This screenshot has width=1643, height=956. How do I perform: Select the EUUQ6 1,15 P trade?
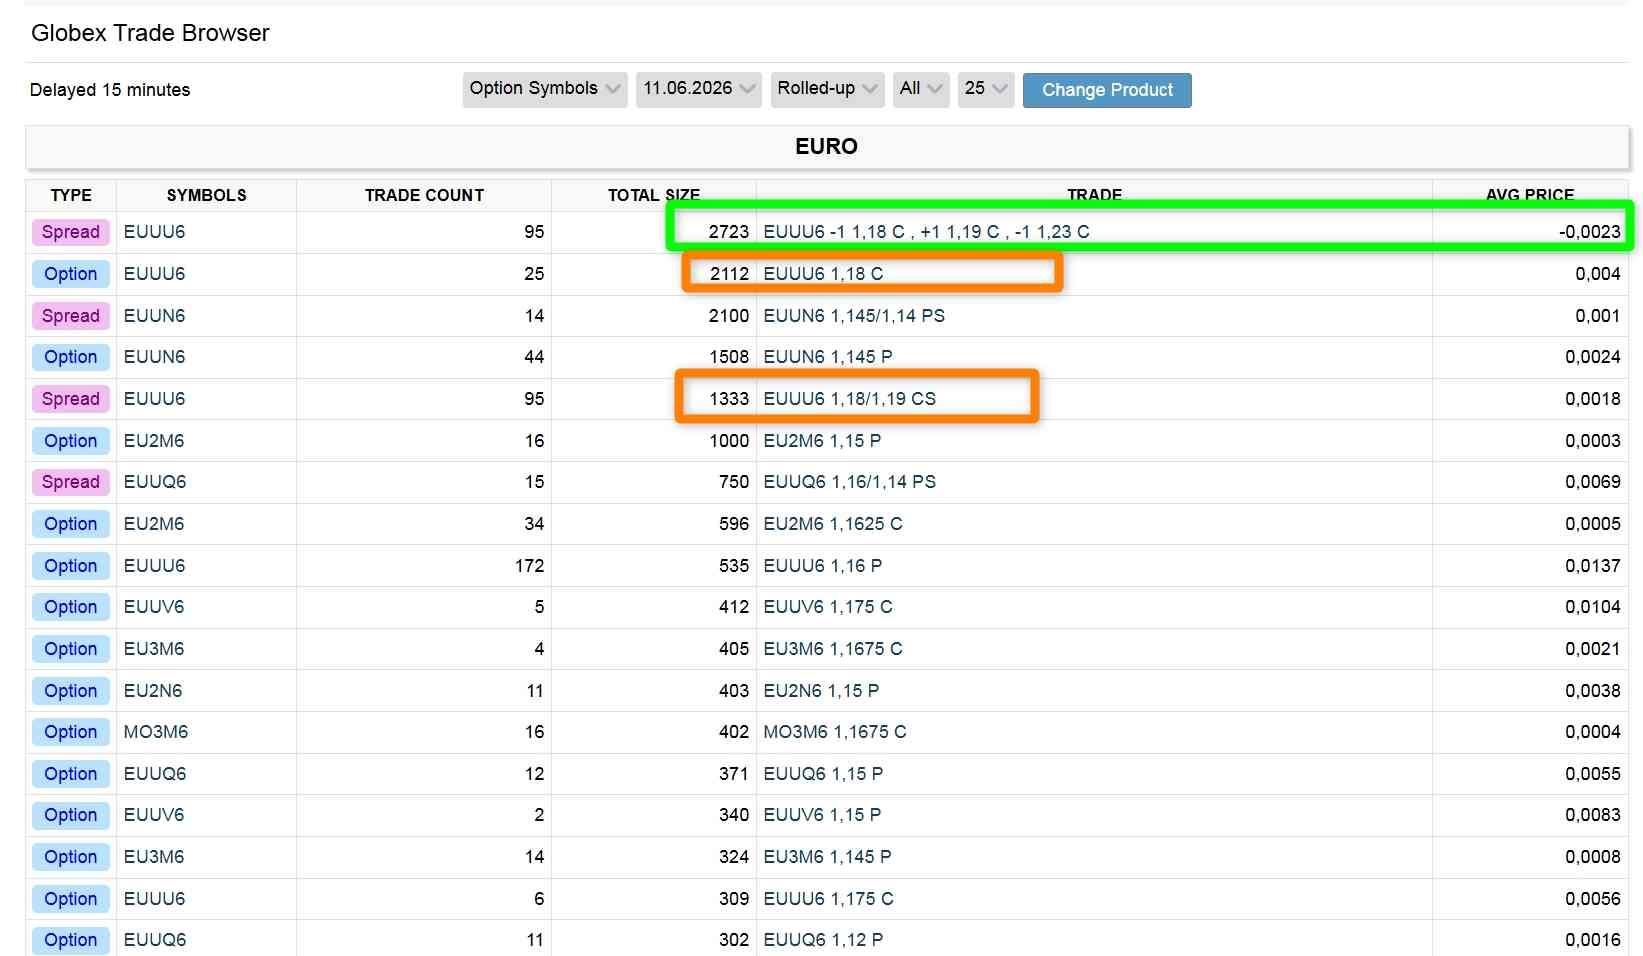coord(823,774)
